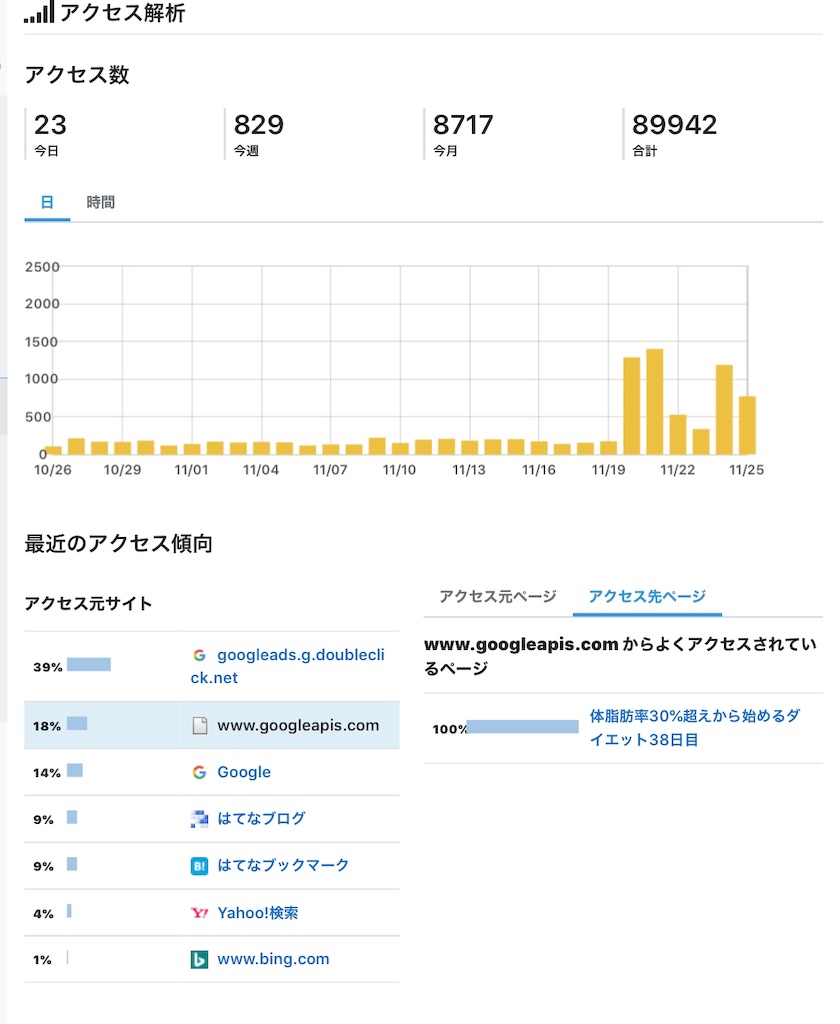Click the chart bar at 11/20
This screenshot has width=840, height=1024.
(632, 406)
